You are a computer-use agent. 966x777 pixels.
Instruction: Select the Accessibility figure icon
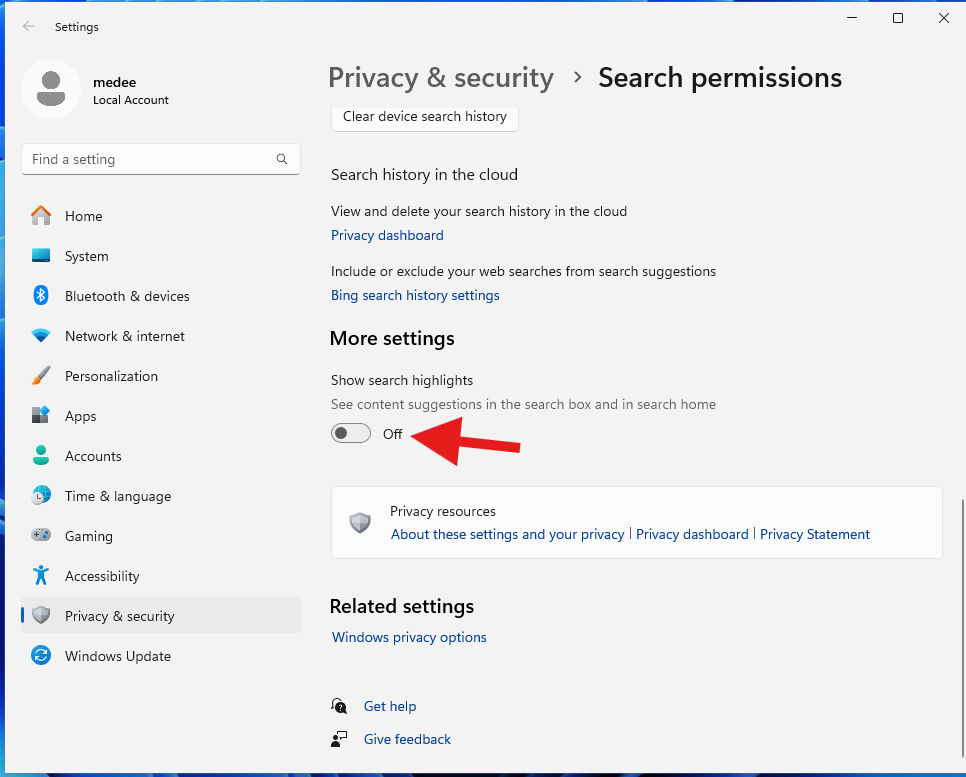pyautogui.click(x=41, y=576)
